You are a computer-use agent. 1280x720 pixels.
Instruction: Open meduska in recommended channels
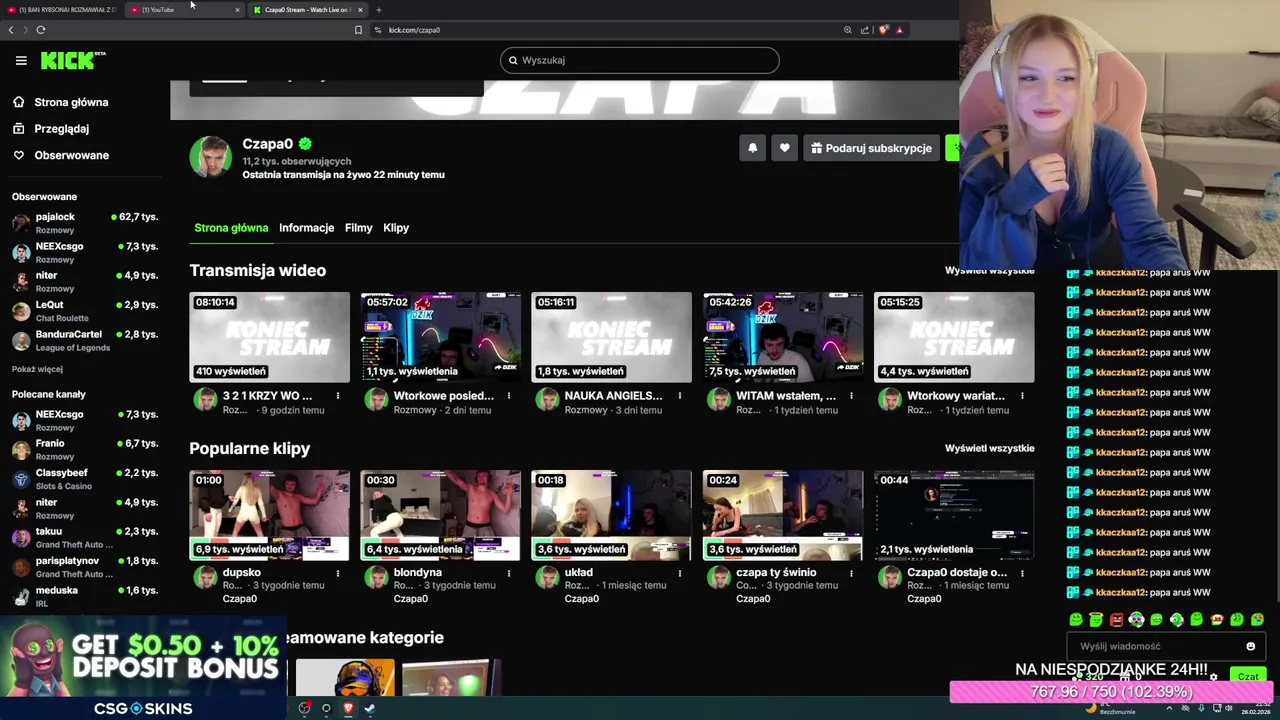click(84, 596)
